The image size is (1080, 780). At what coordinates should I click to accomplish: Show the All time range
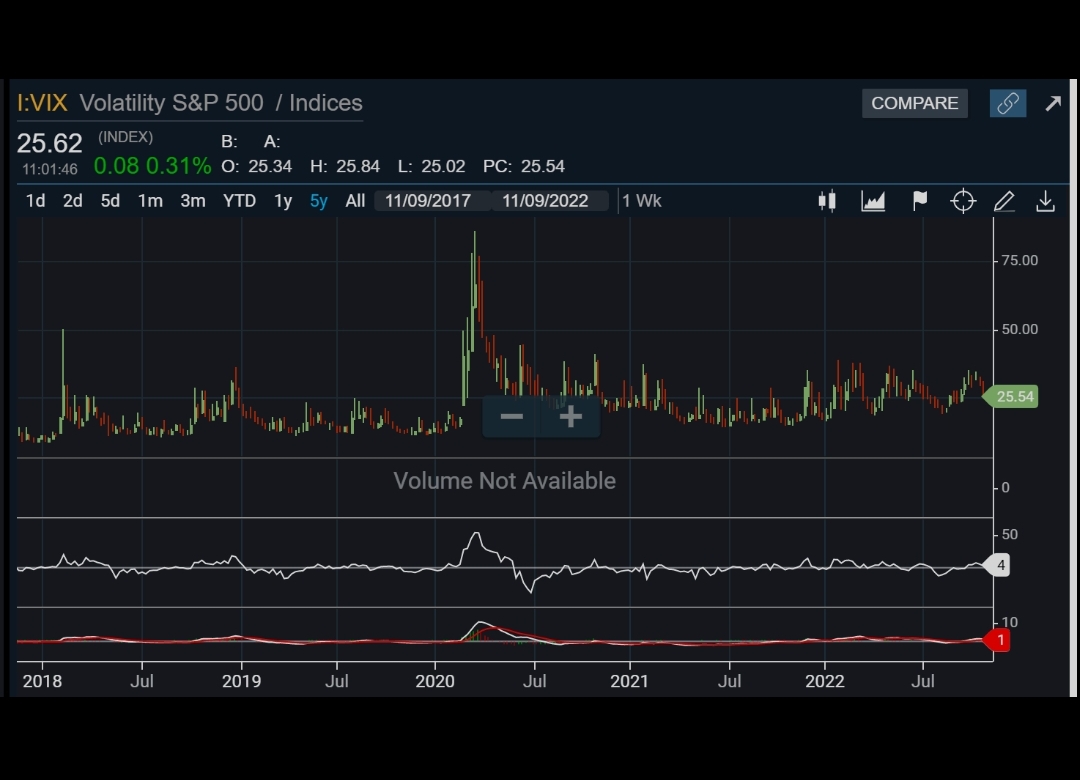(x=355, y=201)
